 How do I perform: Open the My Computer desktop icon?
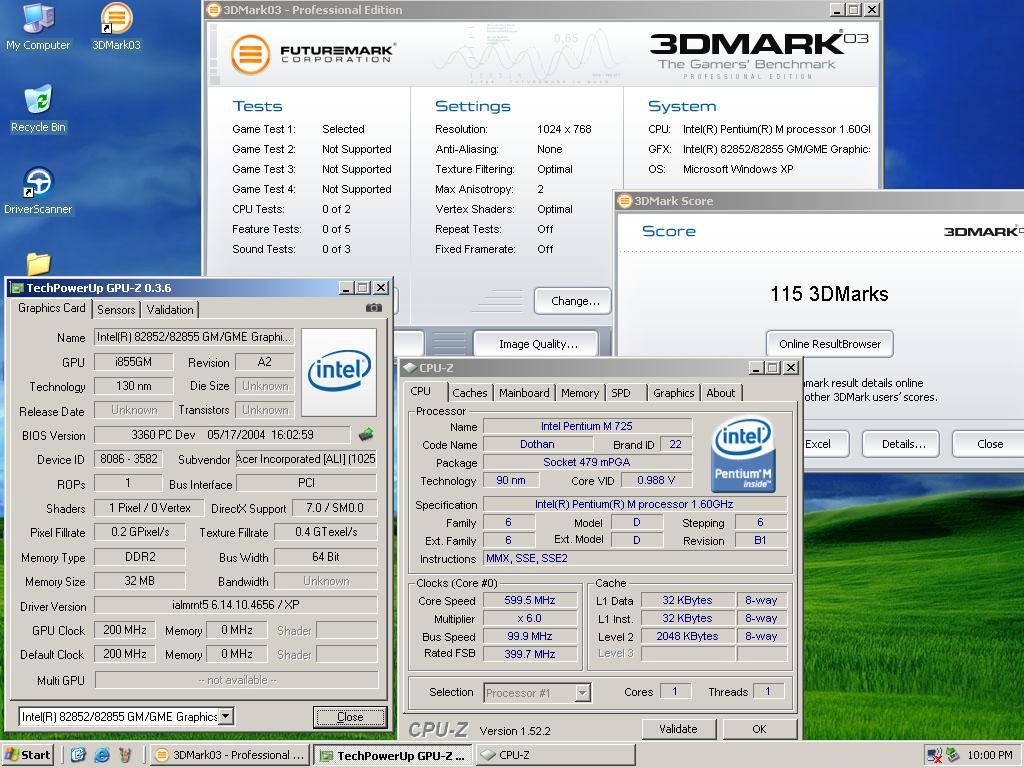(x=38, y=26)
